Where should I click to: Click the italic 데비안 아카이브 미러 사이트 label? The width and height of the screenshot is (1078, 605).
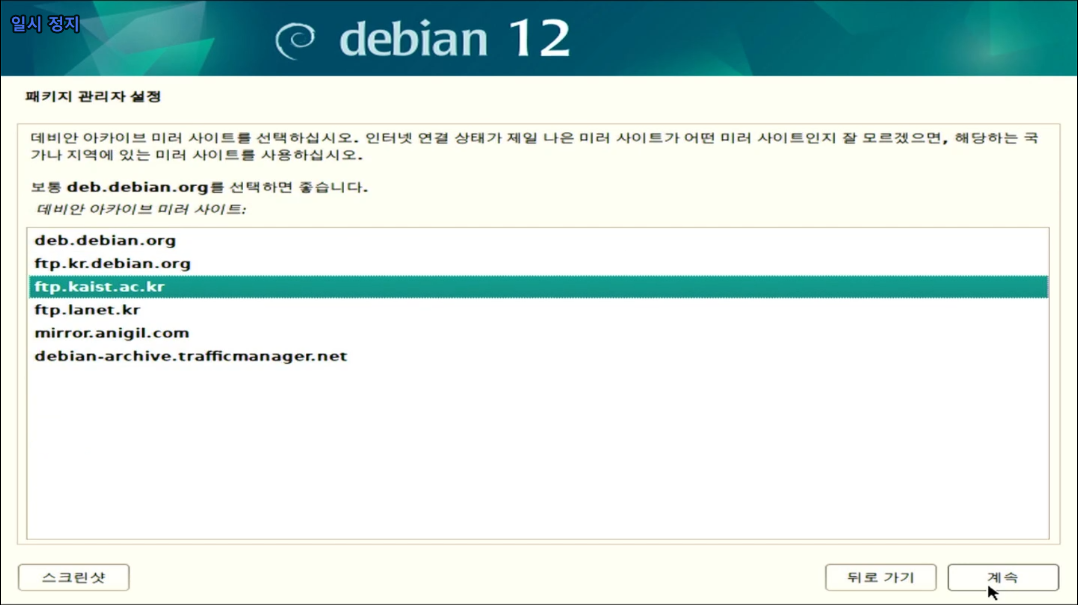pos(140,209)
